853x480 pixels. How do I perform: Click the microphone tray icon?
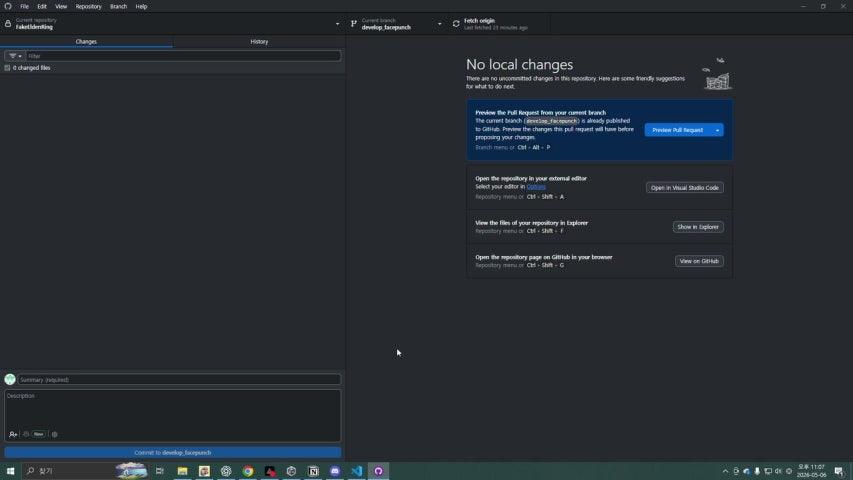point(757,471)
